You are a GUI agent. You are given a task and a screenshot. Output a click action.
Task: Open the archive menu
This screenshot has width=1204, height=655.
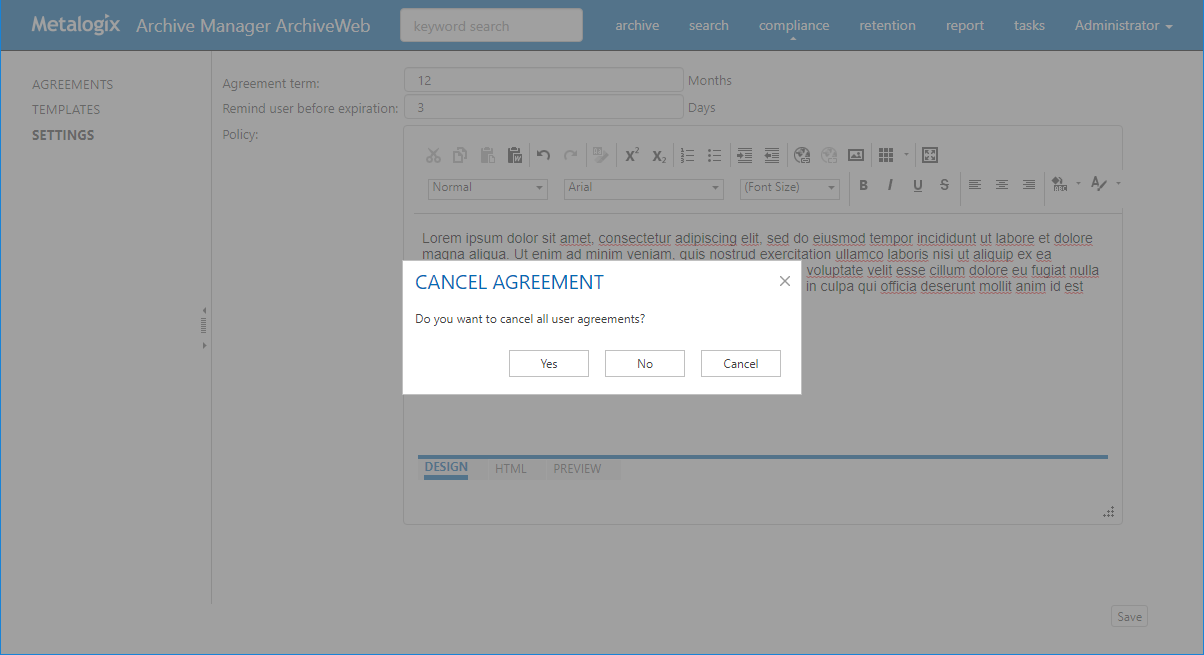pos(637,26)
